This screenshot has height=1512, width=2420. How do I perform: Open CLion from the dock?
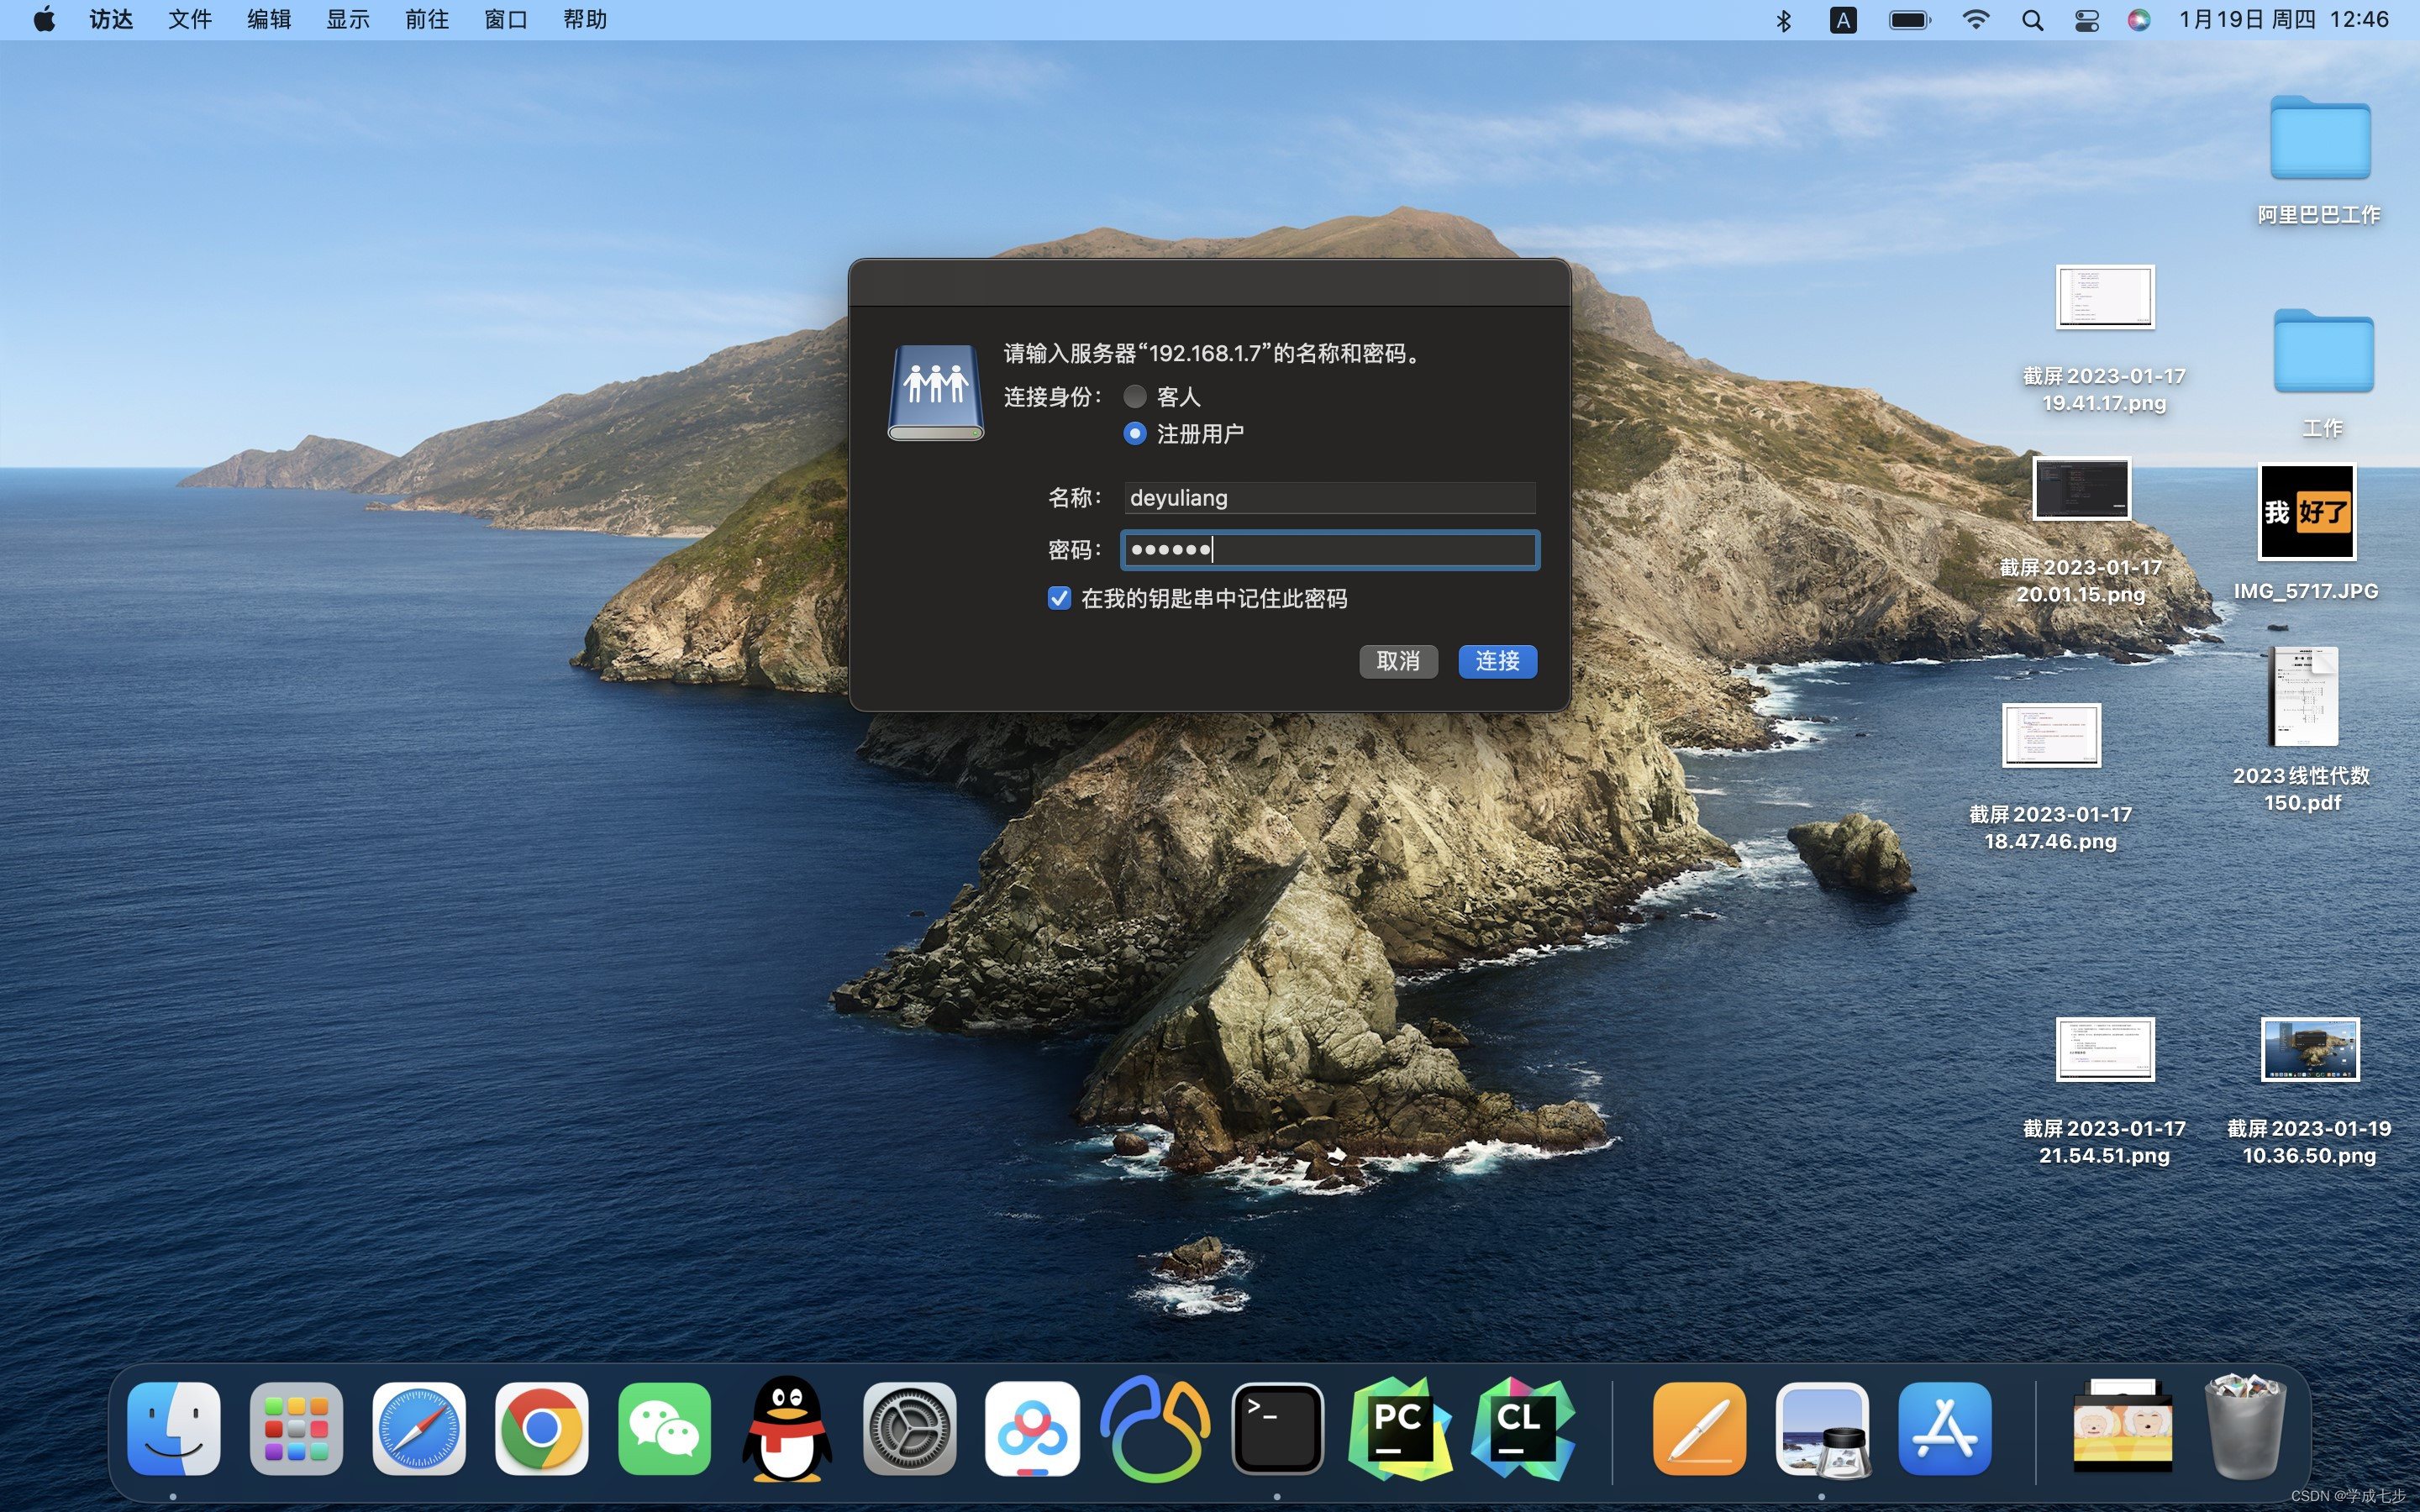[1522, 1428]
